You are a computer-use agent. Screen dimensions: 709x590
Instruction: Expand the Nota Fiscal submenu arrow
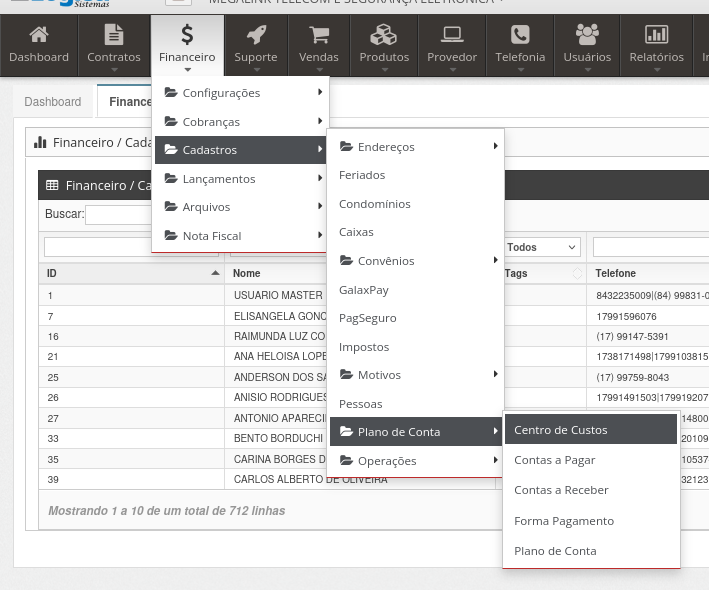coord(320,235)
